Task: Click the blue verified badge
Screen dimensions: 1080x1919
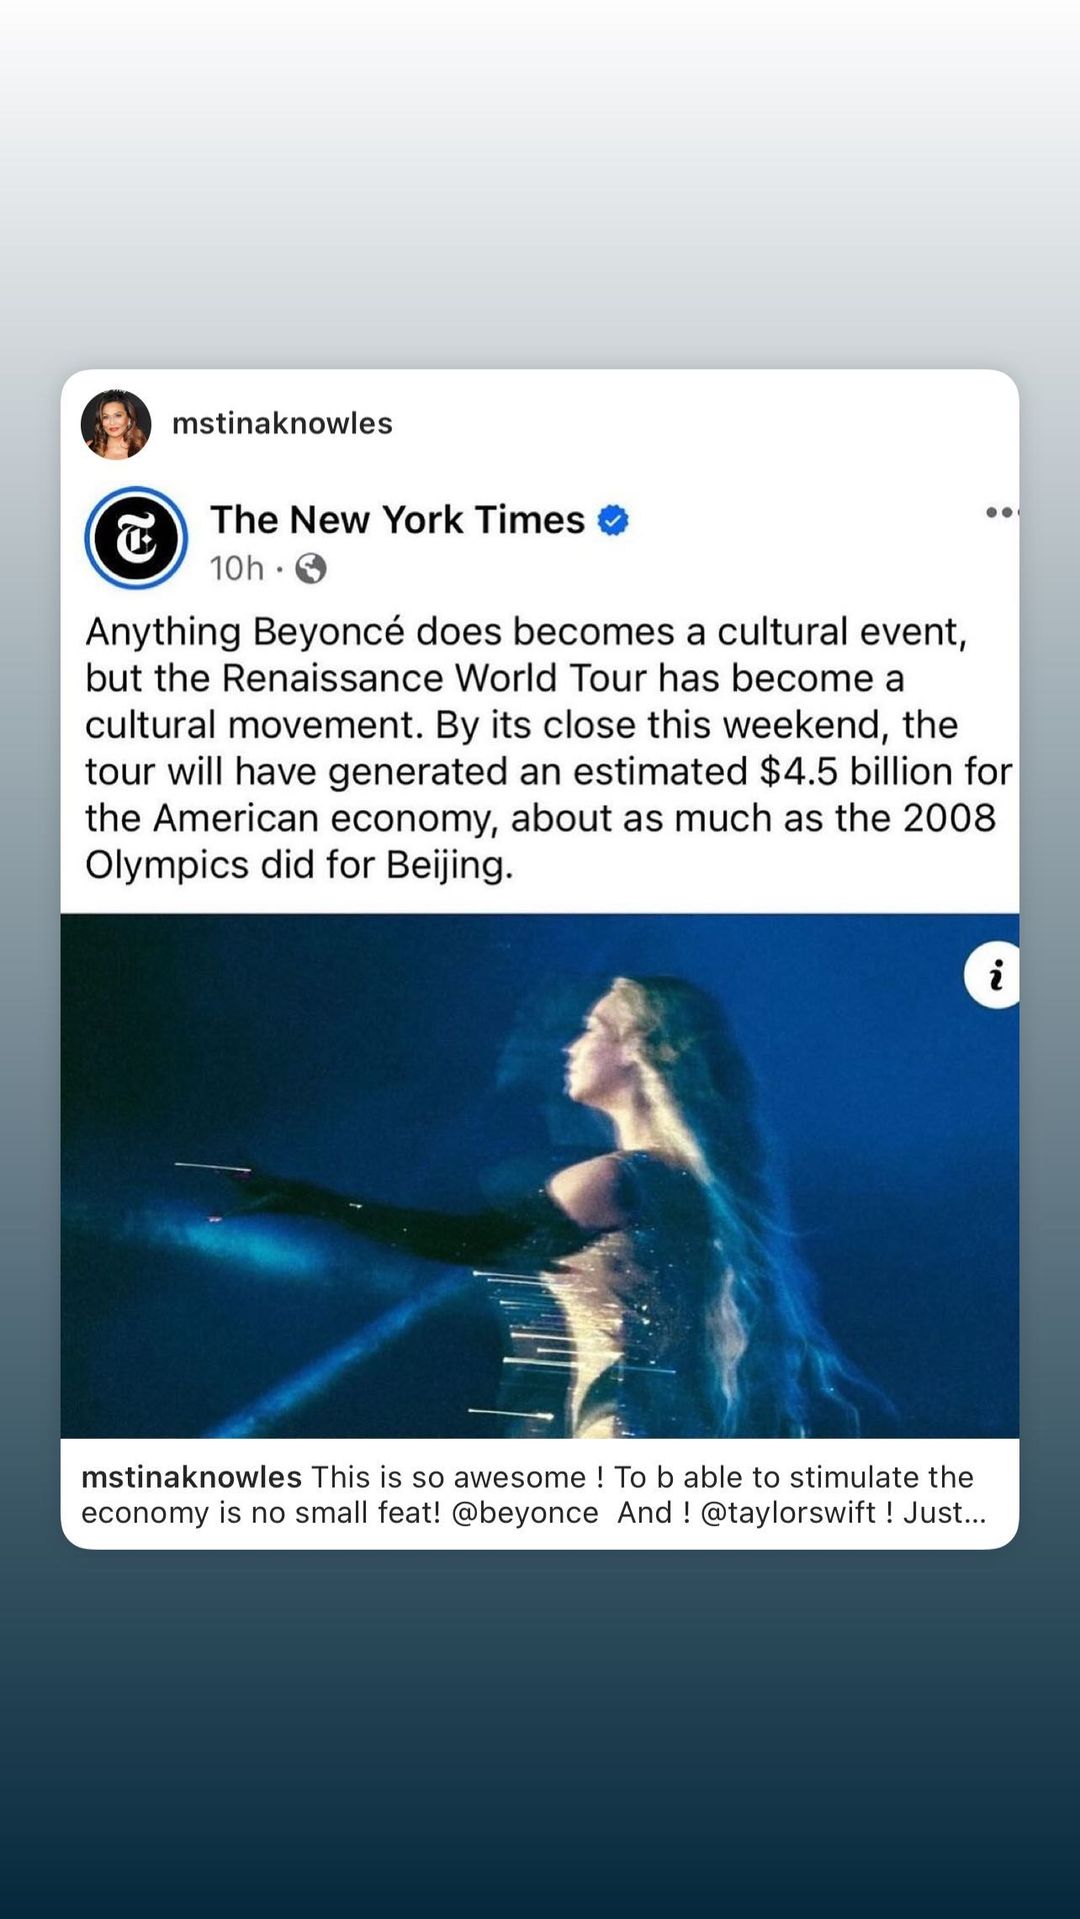Action: click(613, 520)
